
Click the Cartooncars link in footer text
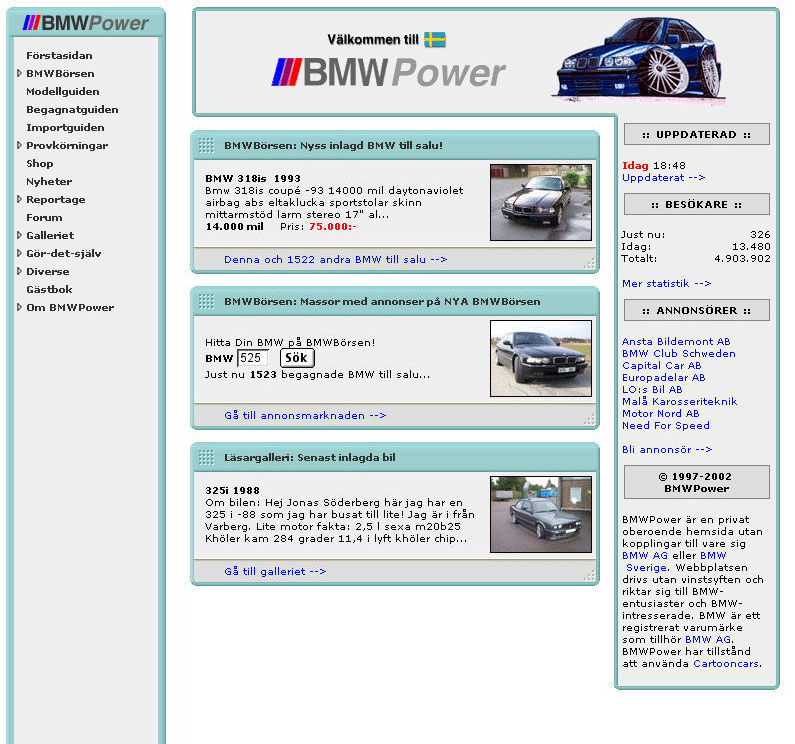pyautogui.click(x=726, y=664)
